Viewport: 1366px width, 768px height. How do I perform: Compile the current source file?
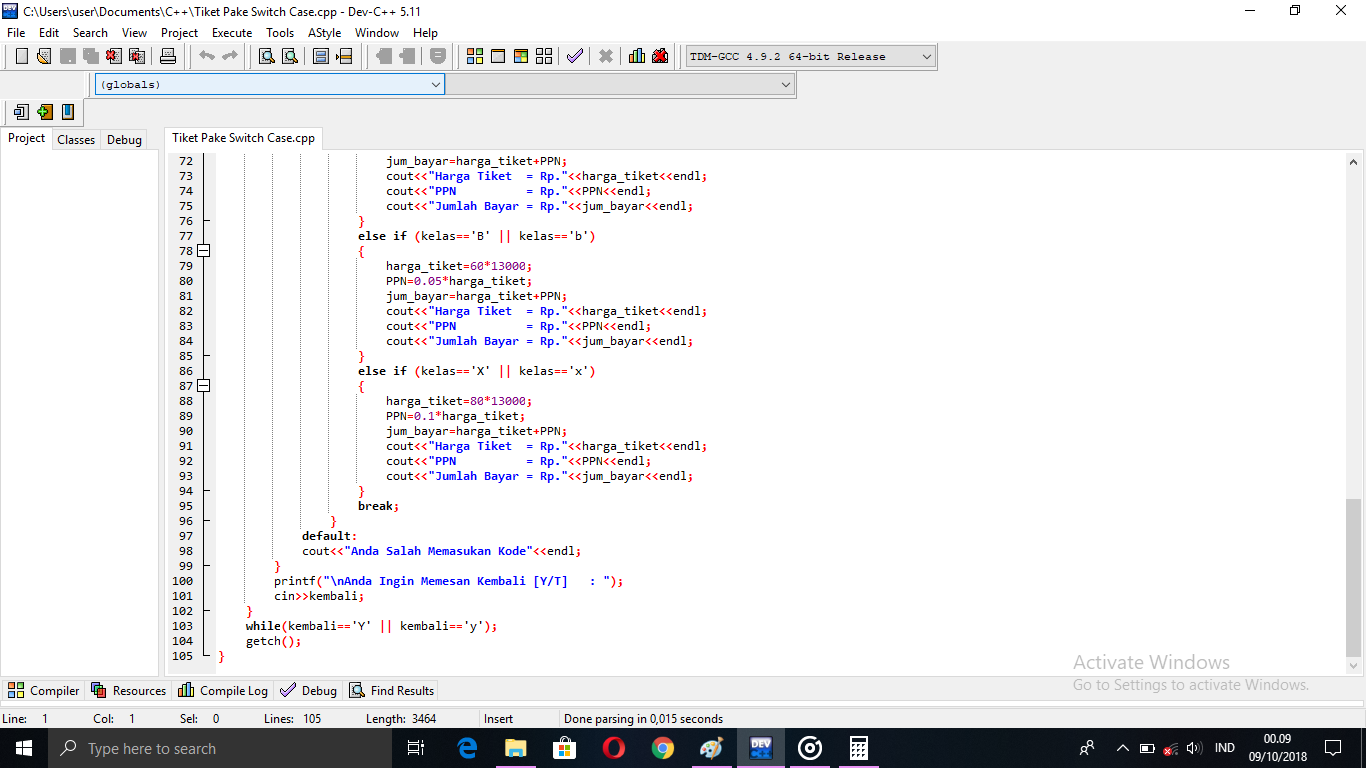pyautogui.click(x=475, y=56)
